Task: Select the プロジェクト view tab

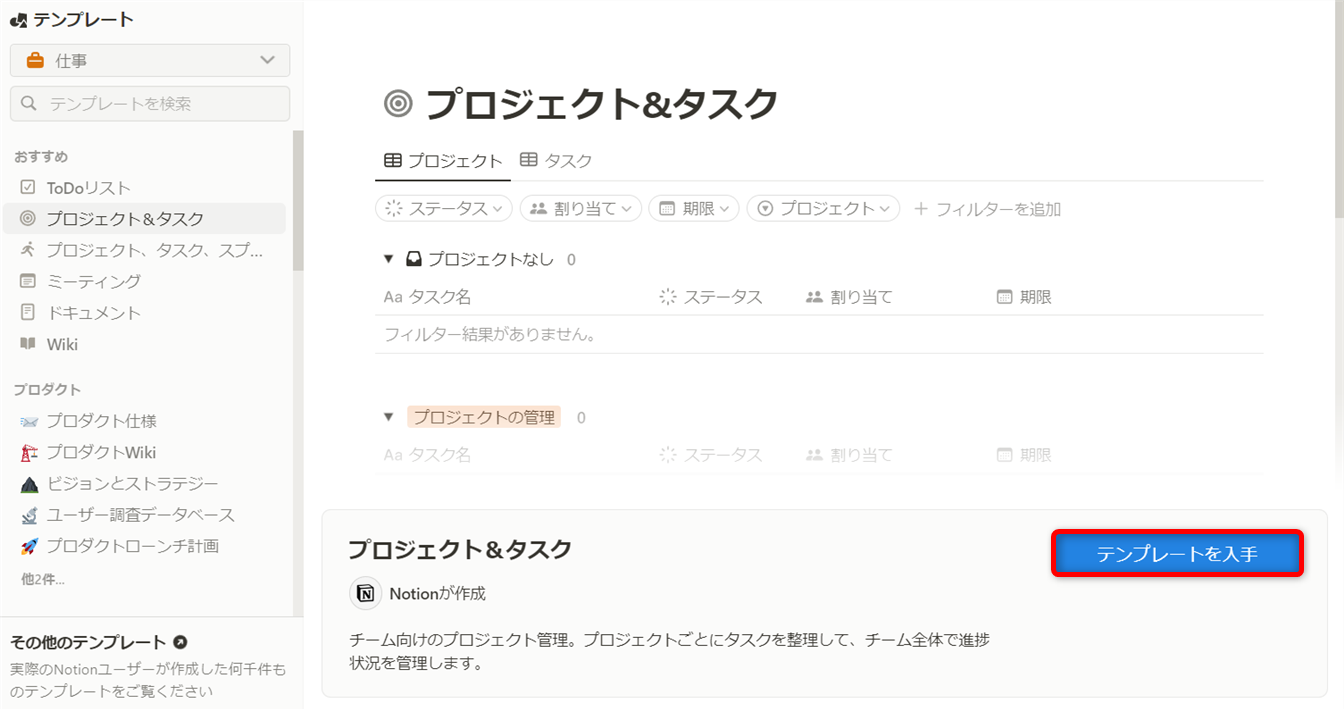Action: (443, 160)
